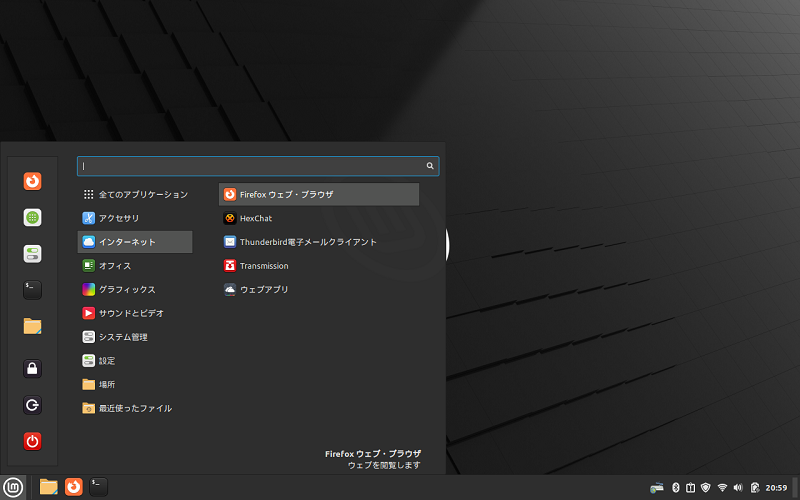Open the calendar via 20:59 clock

coord(776,488)
